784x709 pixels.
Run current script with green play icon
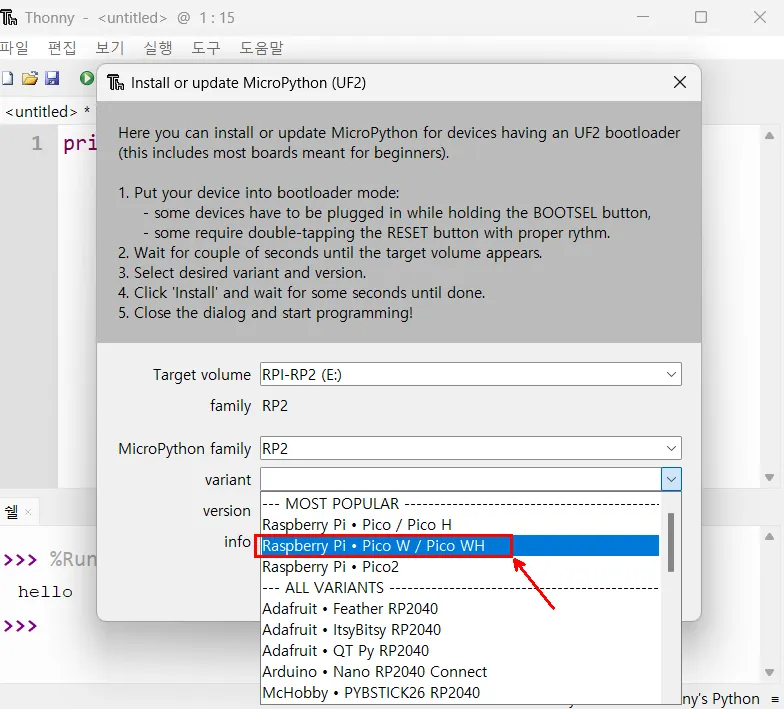[x=86, y=78]
